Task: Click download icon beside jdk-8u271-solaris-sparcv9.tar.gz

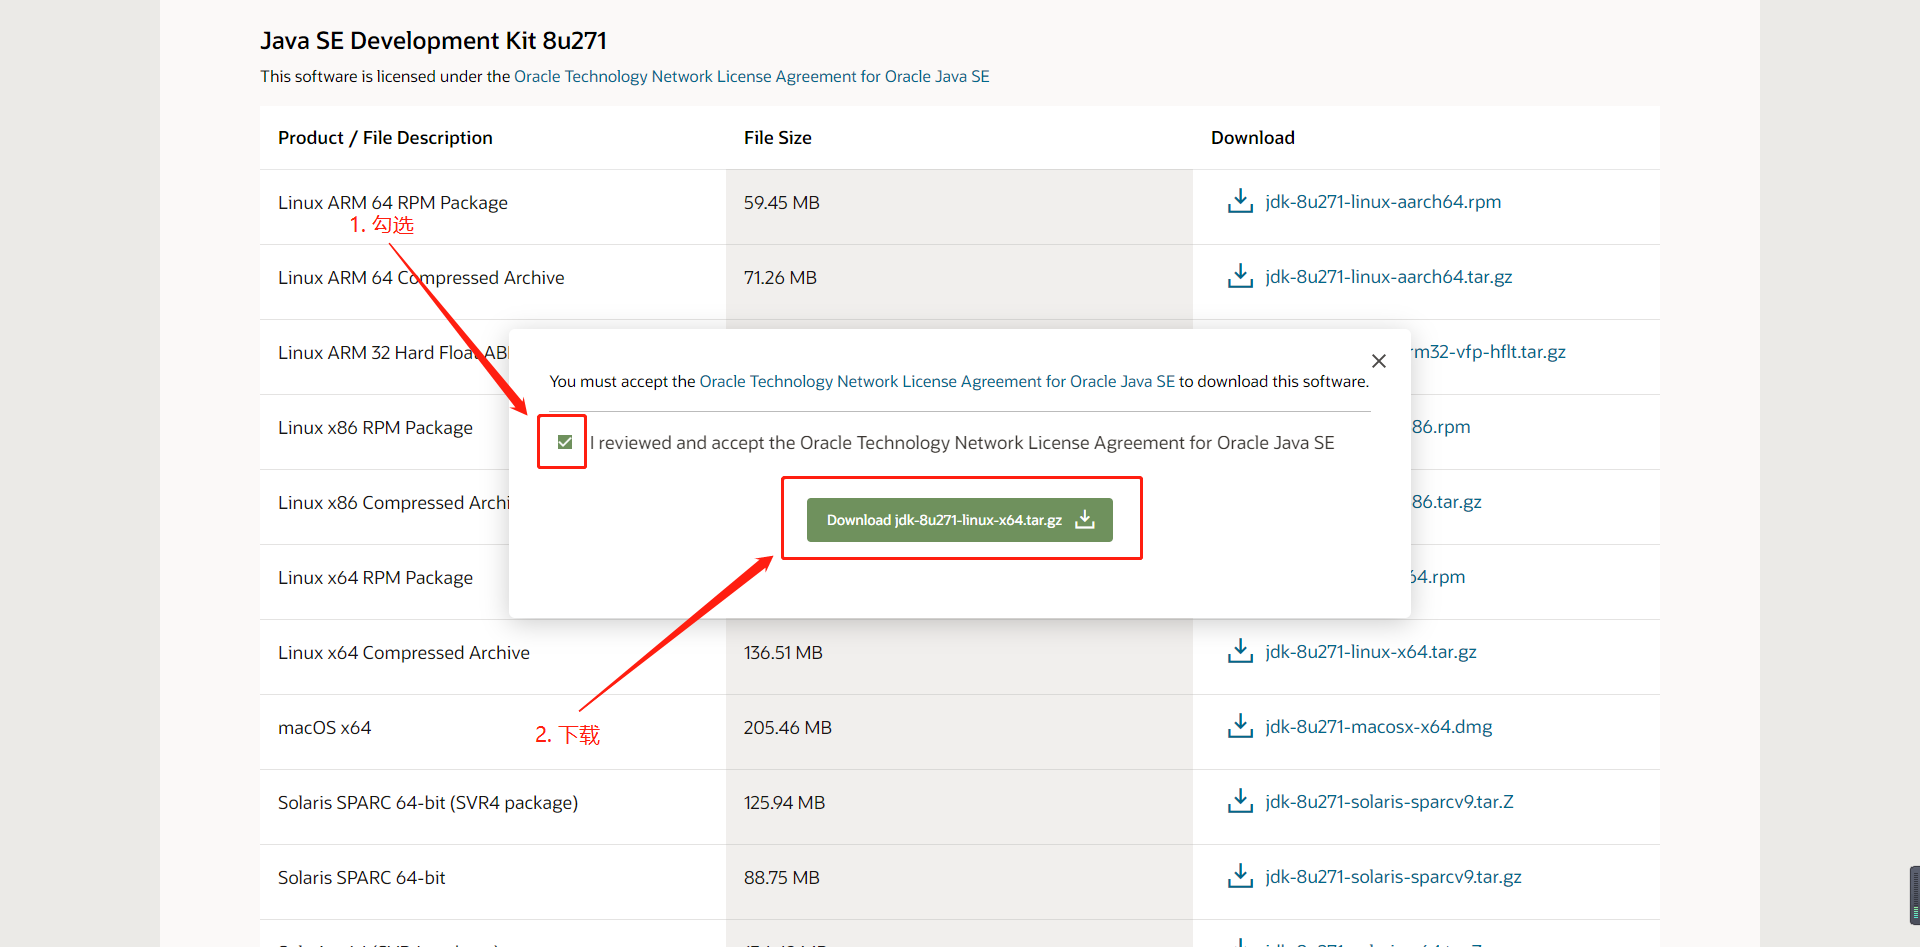Action: pos(1240,876)
